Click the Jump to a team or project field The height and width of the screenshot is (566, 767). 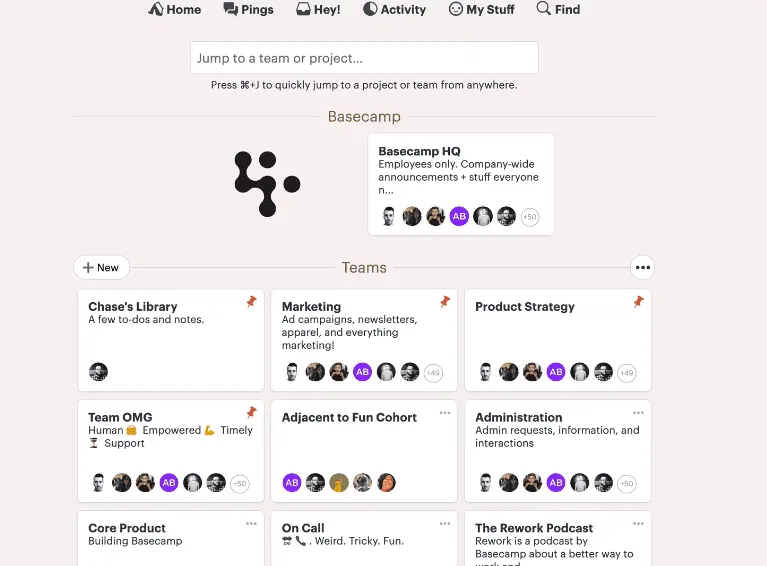pyautogui.click(x=364, y=58)
